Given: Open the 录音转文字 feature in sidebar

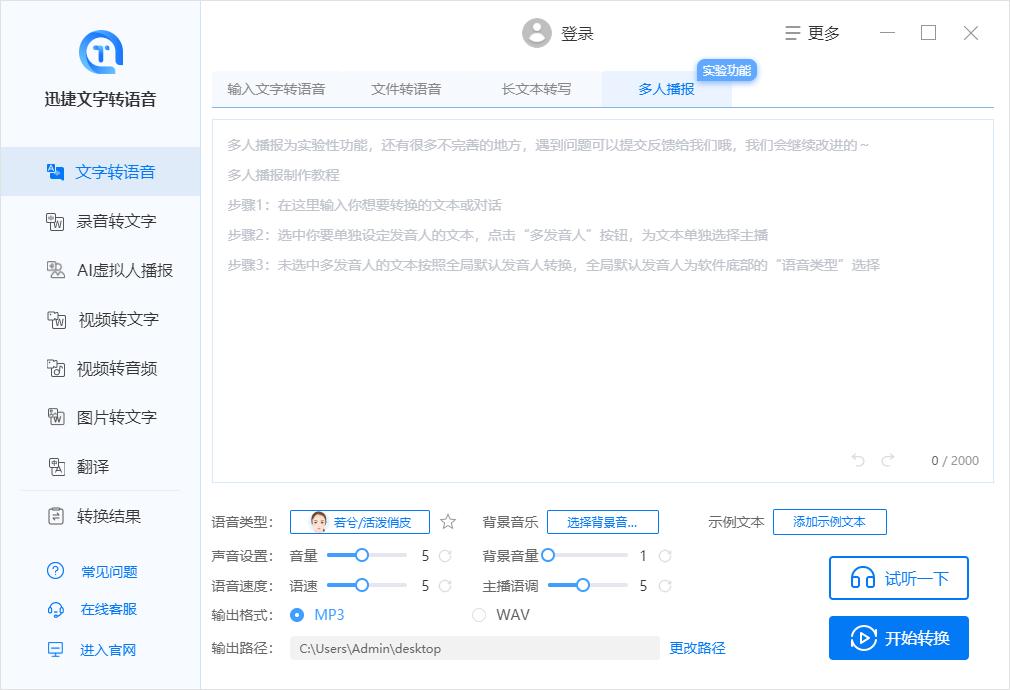Looking at the screenshot, I should click(x=103, y=220).
